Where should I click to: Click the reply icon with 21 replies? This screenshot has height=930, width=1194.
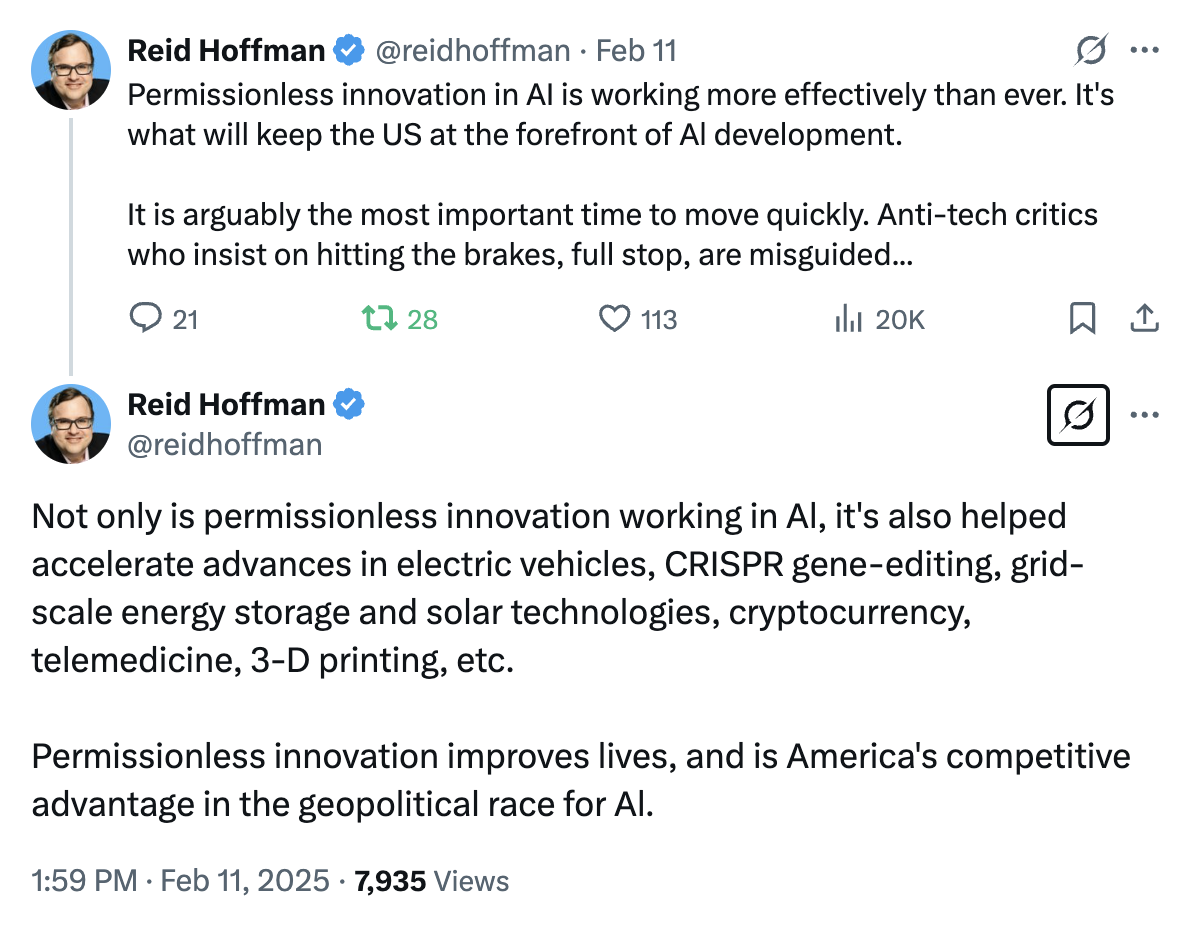(x=145, y=318)
